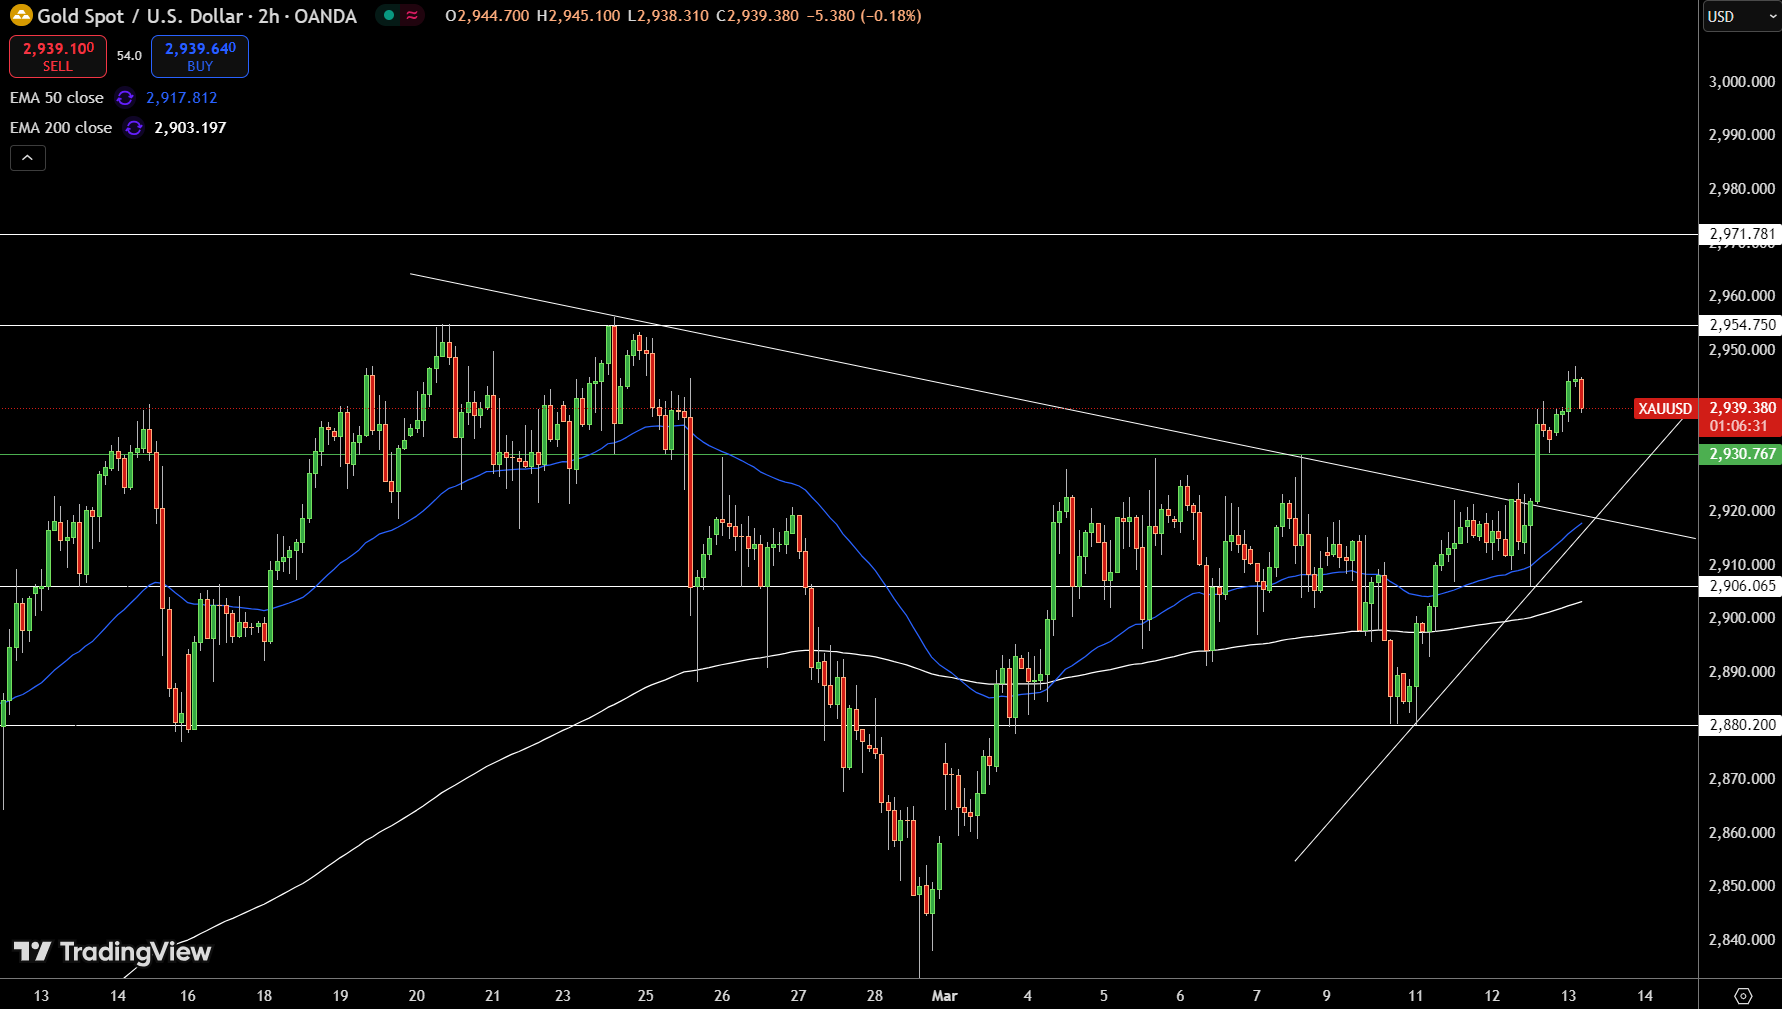
Task: Click the OANDA data source label
Action: point(325,16)
